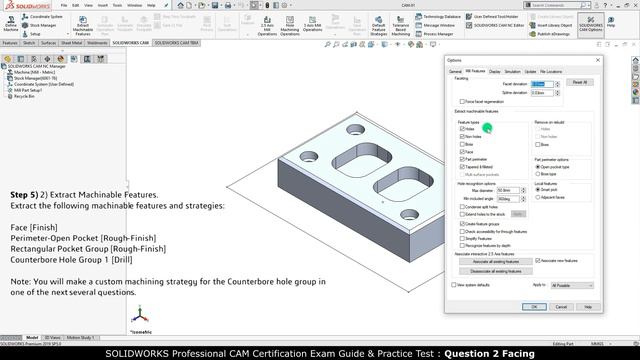Toggle Create feature groups checkbox
This screenshot has height=360, width=640.
(462, 224)
